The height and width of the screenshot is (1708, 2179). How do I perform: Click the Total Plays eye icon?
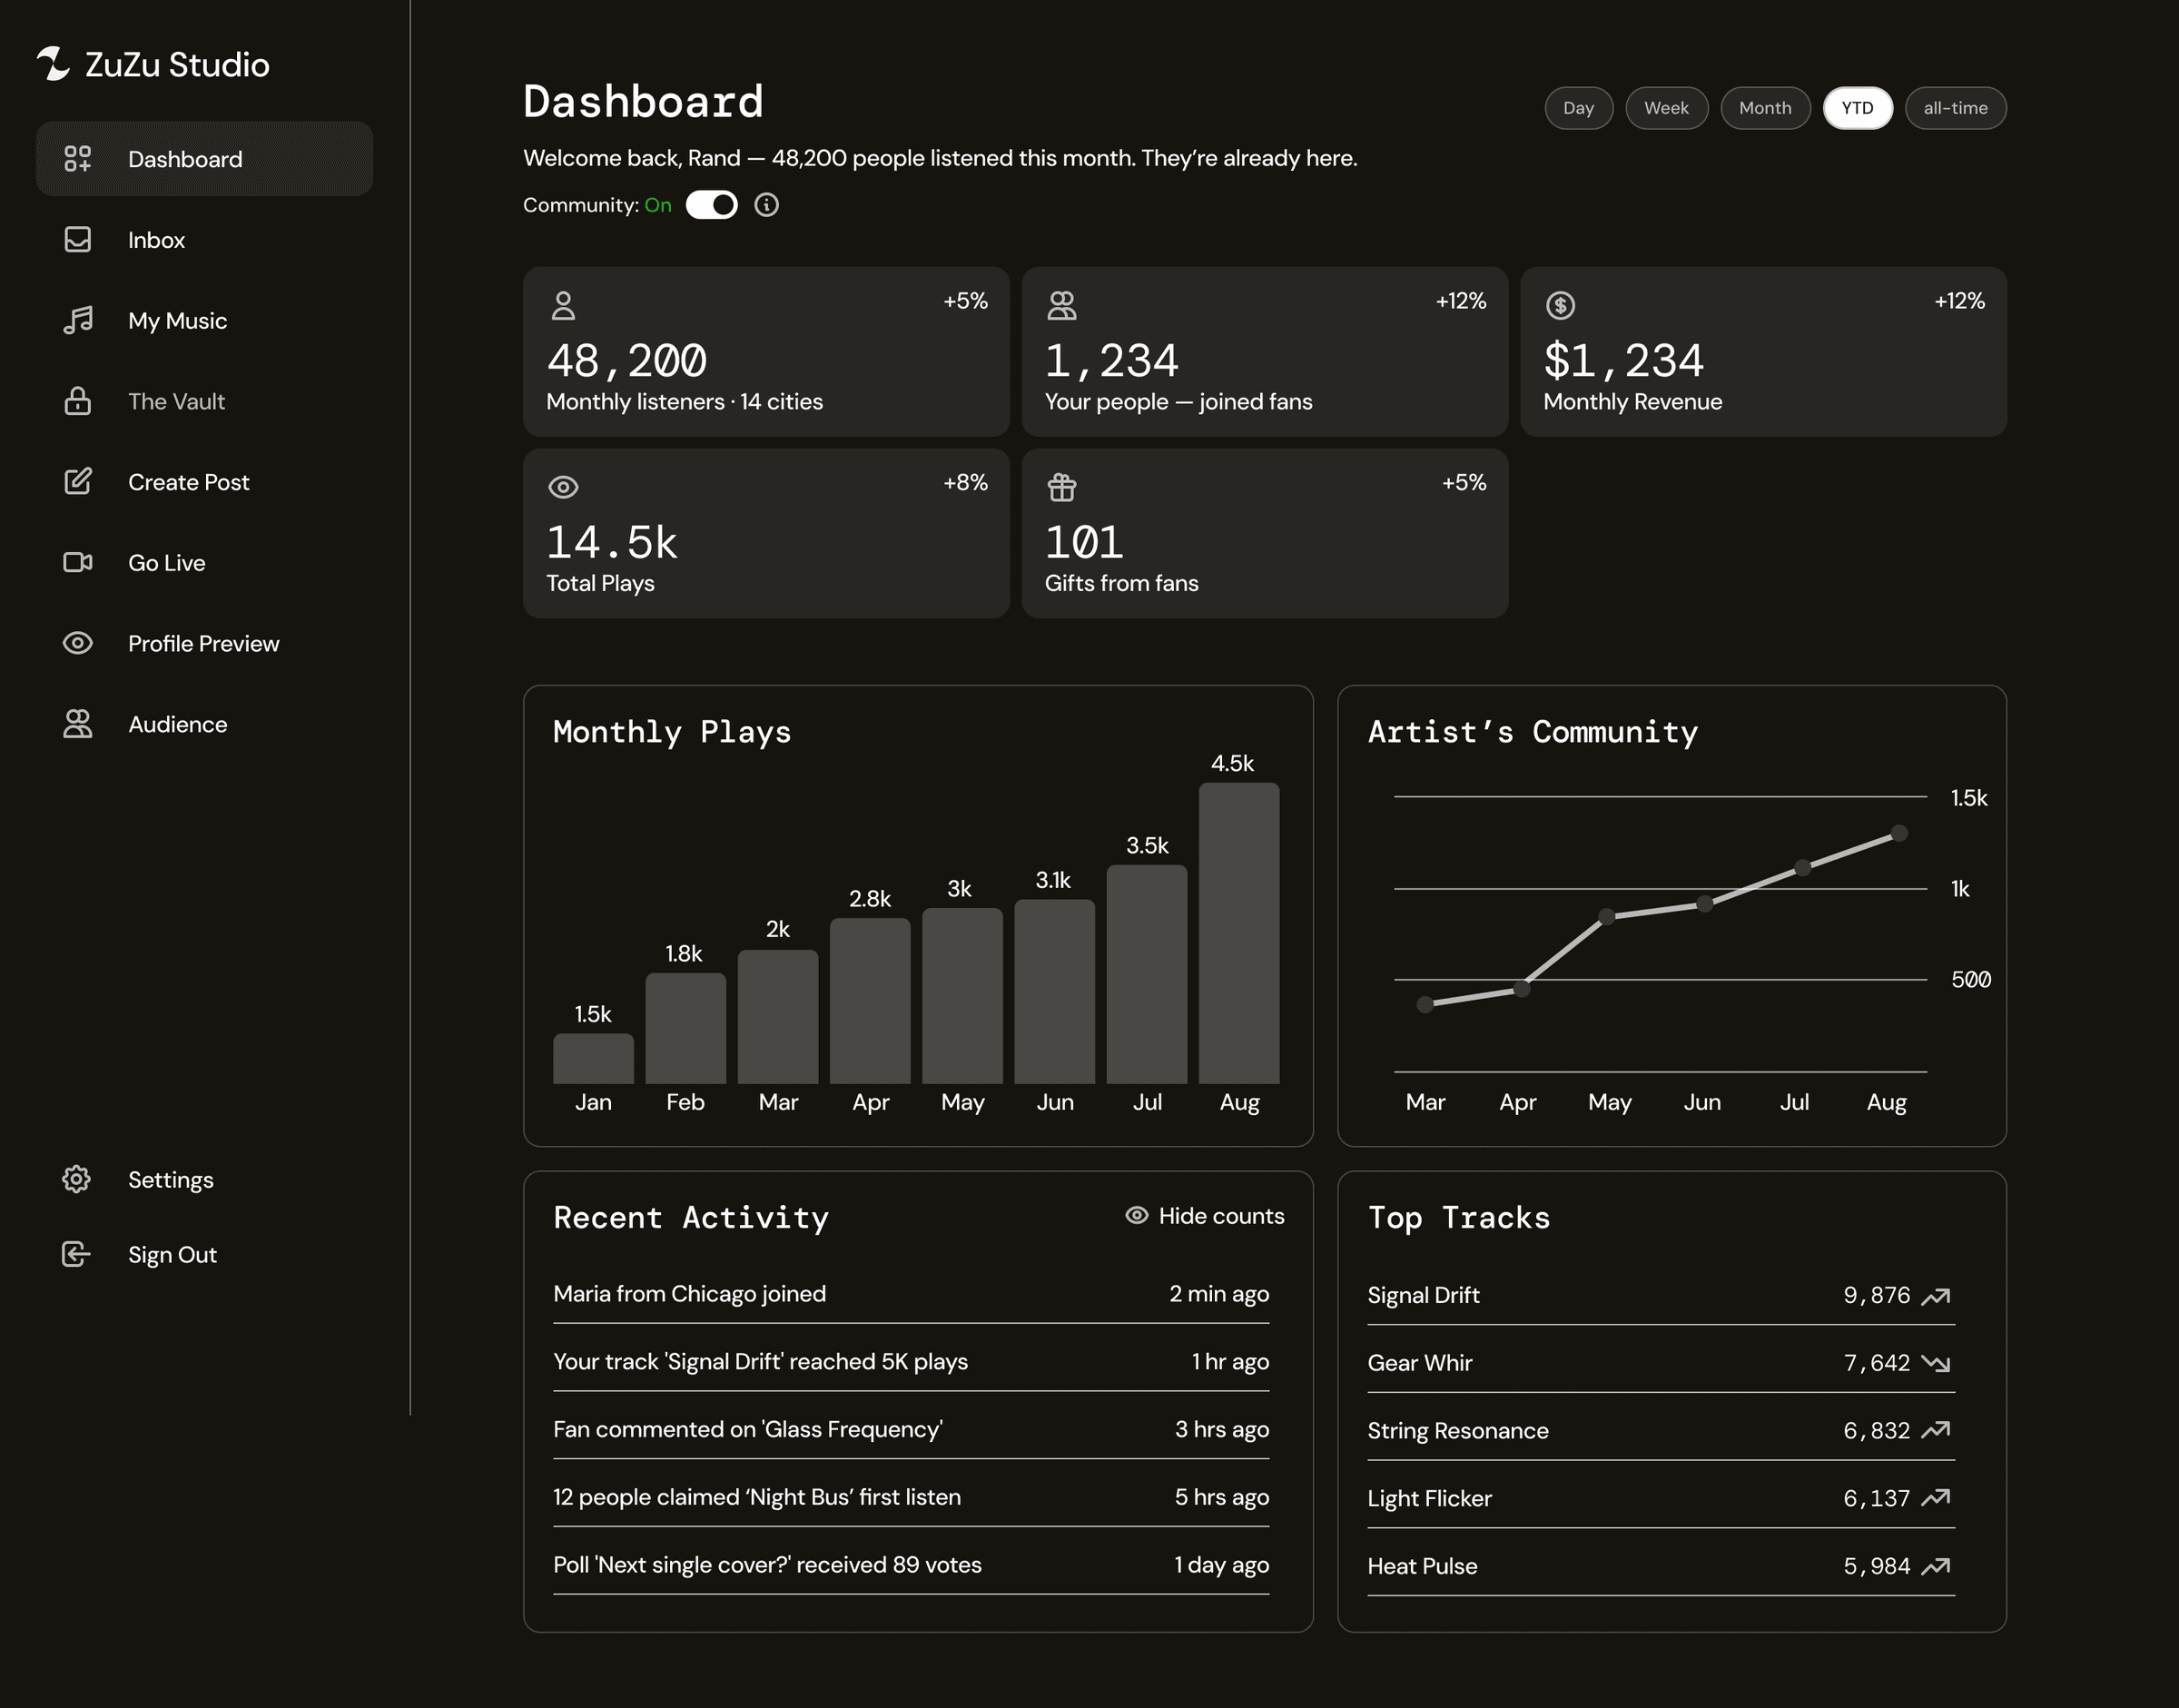point(563,487)
